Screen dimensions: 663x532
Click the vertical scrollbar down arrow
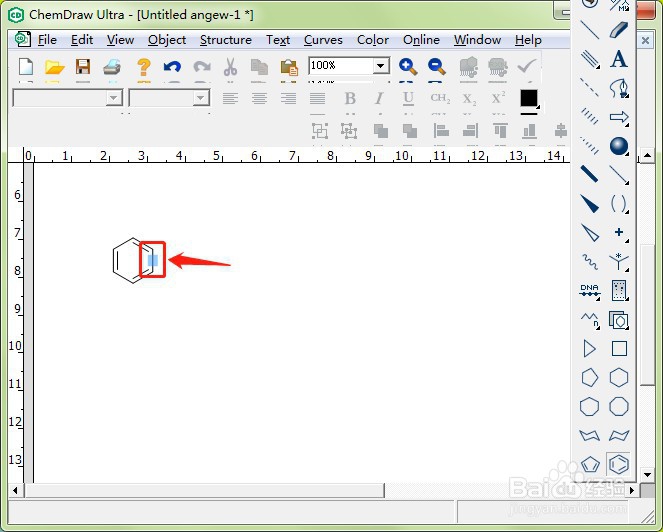coord(647,474)
